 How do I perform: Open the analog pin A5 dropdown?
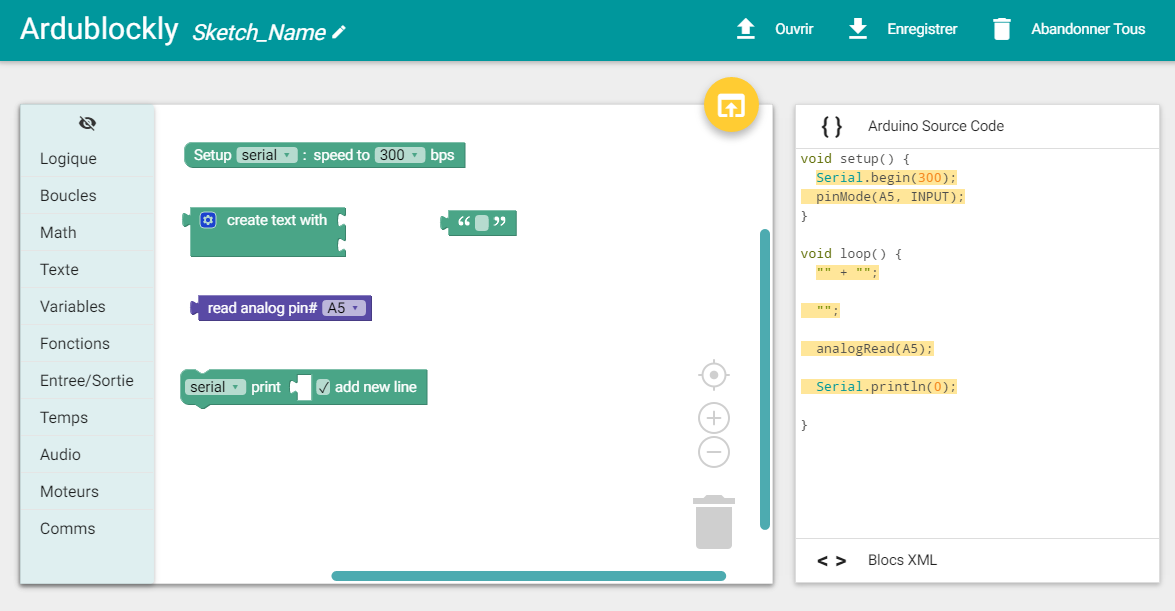pyautogui.click(x=345, y=308)
